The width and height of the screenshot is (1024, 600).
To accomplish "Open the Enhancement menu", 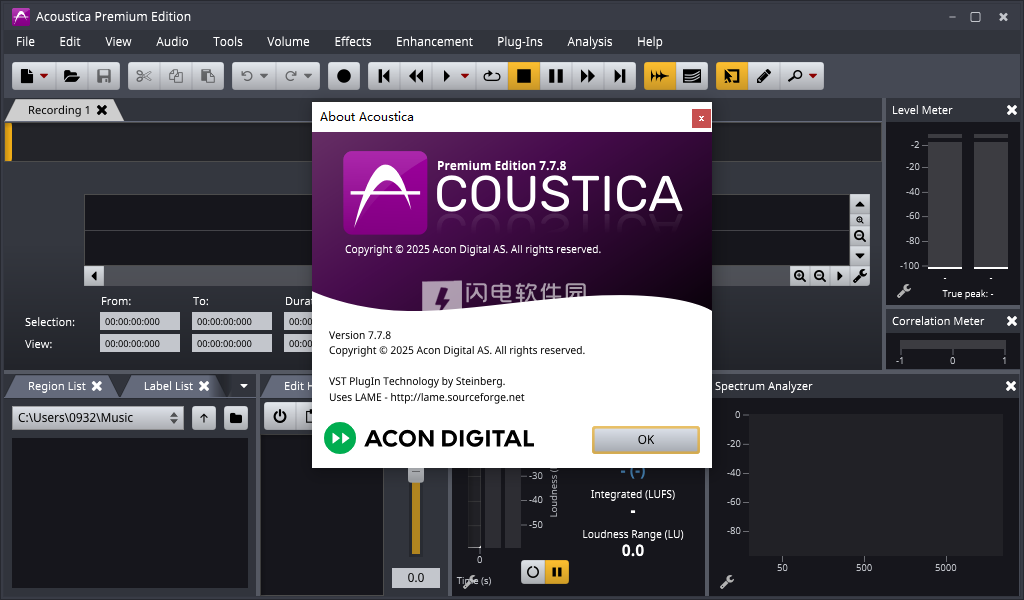I will tap(434, 42).
